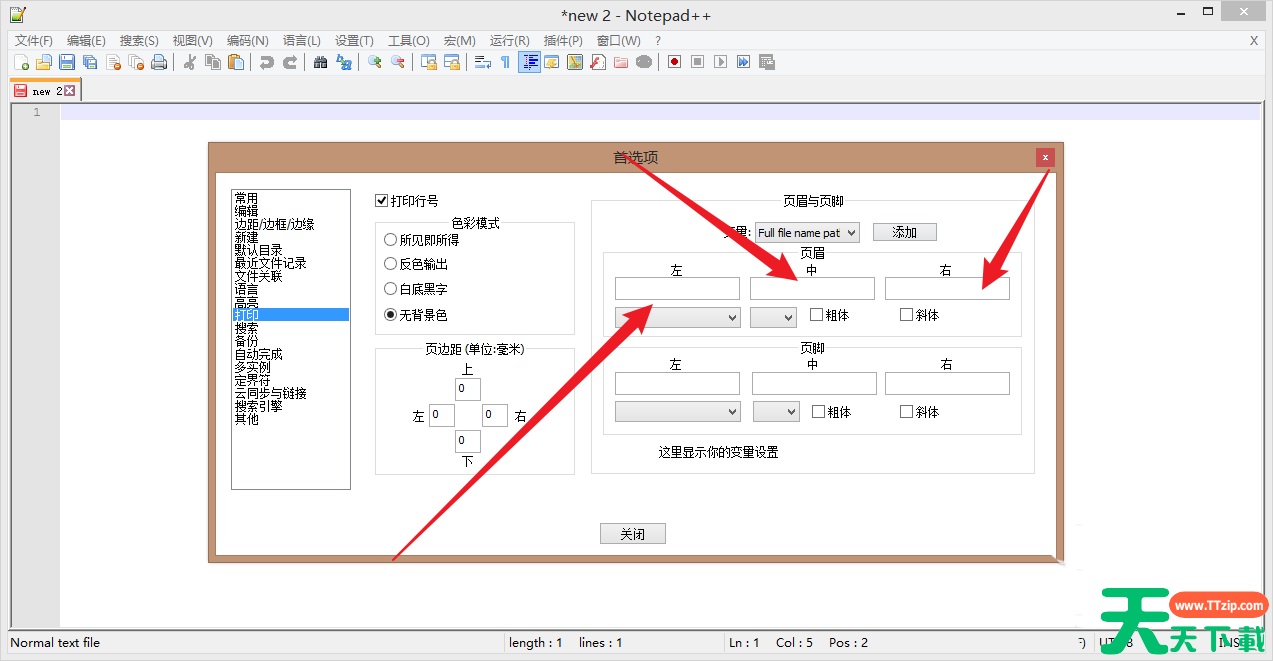Click the Find toolbar icon
Image resolution: width=1273 pixels, height=661 pixels.
pos(318,62)
